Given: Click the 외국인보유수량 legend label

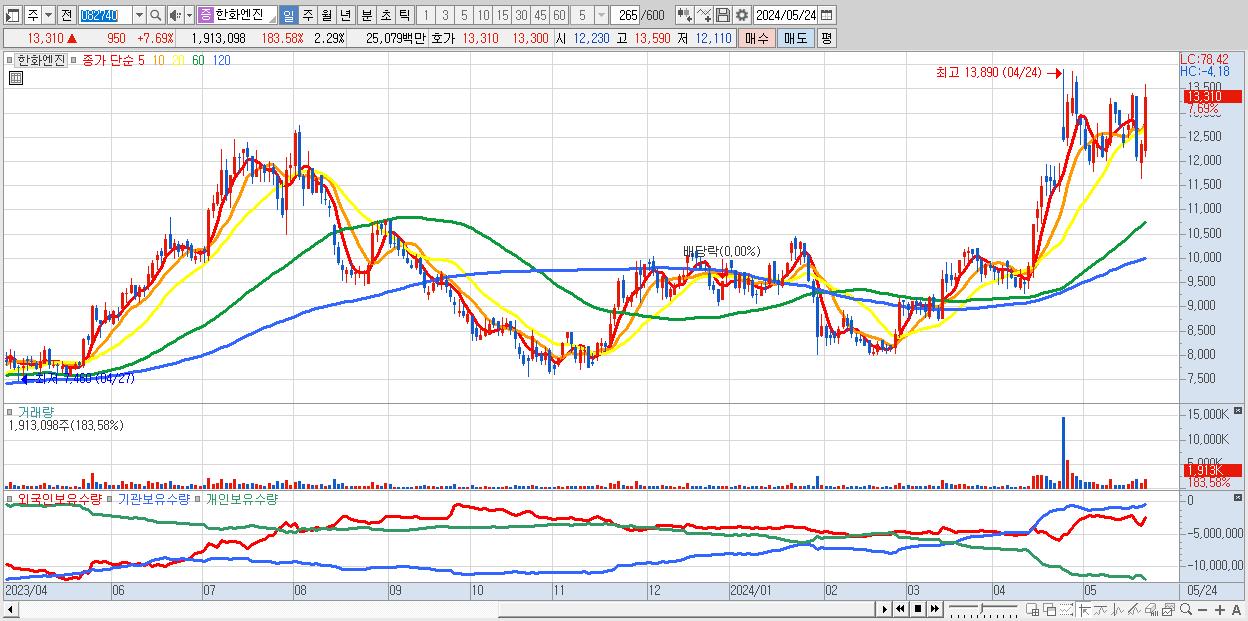Looking at the screenshot, I should tap(60, 498).
